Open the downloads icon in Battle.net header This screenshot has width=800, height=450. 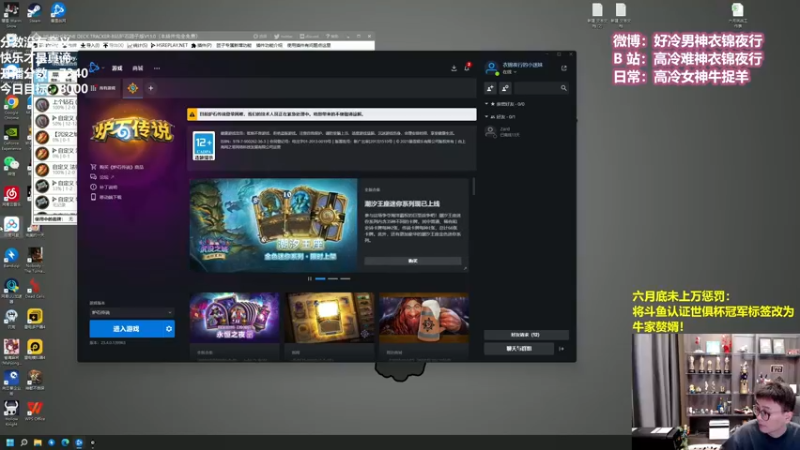coord(454,68)
